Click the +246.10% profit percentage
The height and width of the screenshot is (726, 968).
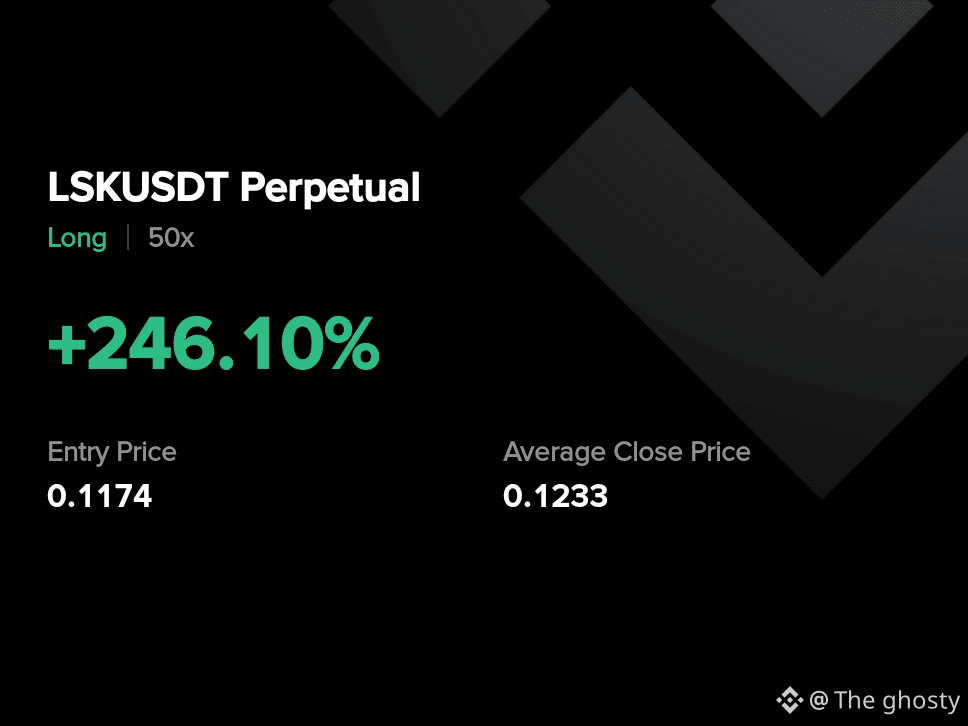(214, 343)
